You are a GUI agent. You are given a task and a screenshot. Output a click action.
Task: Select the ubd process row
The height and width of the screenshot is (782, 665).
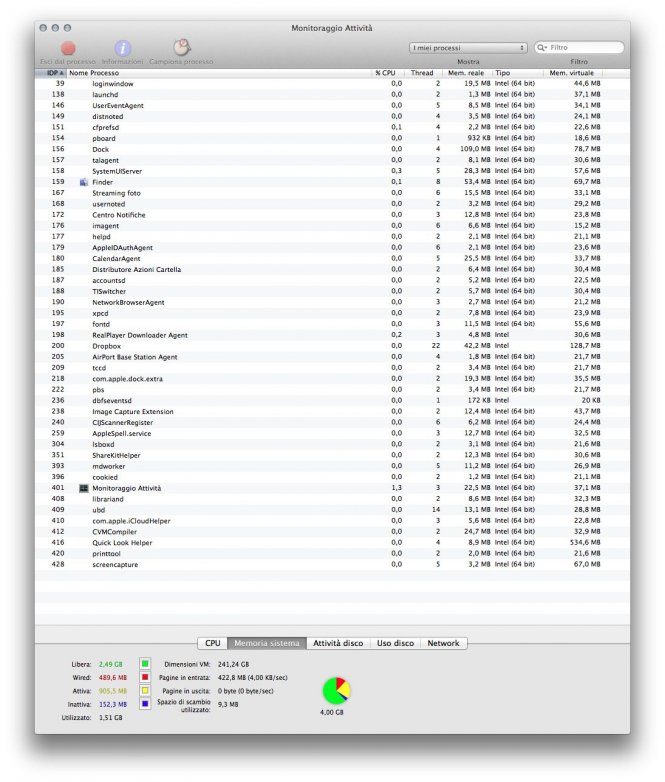332,511
